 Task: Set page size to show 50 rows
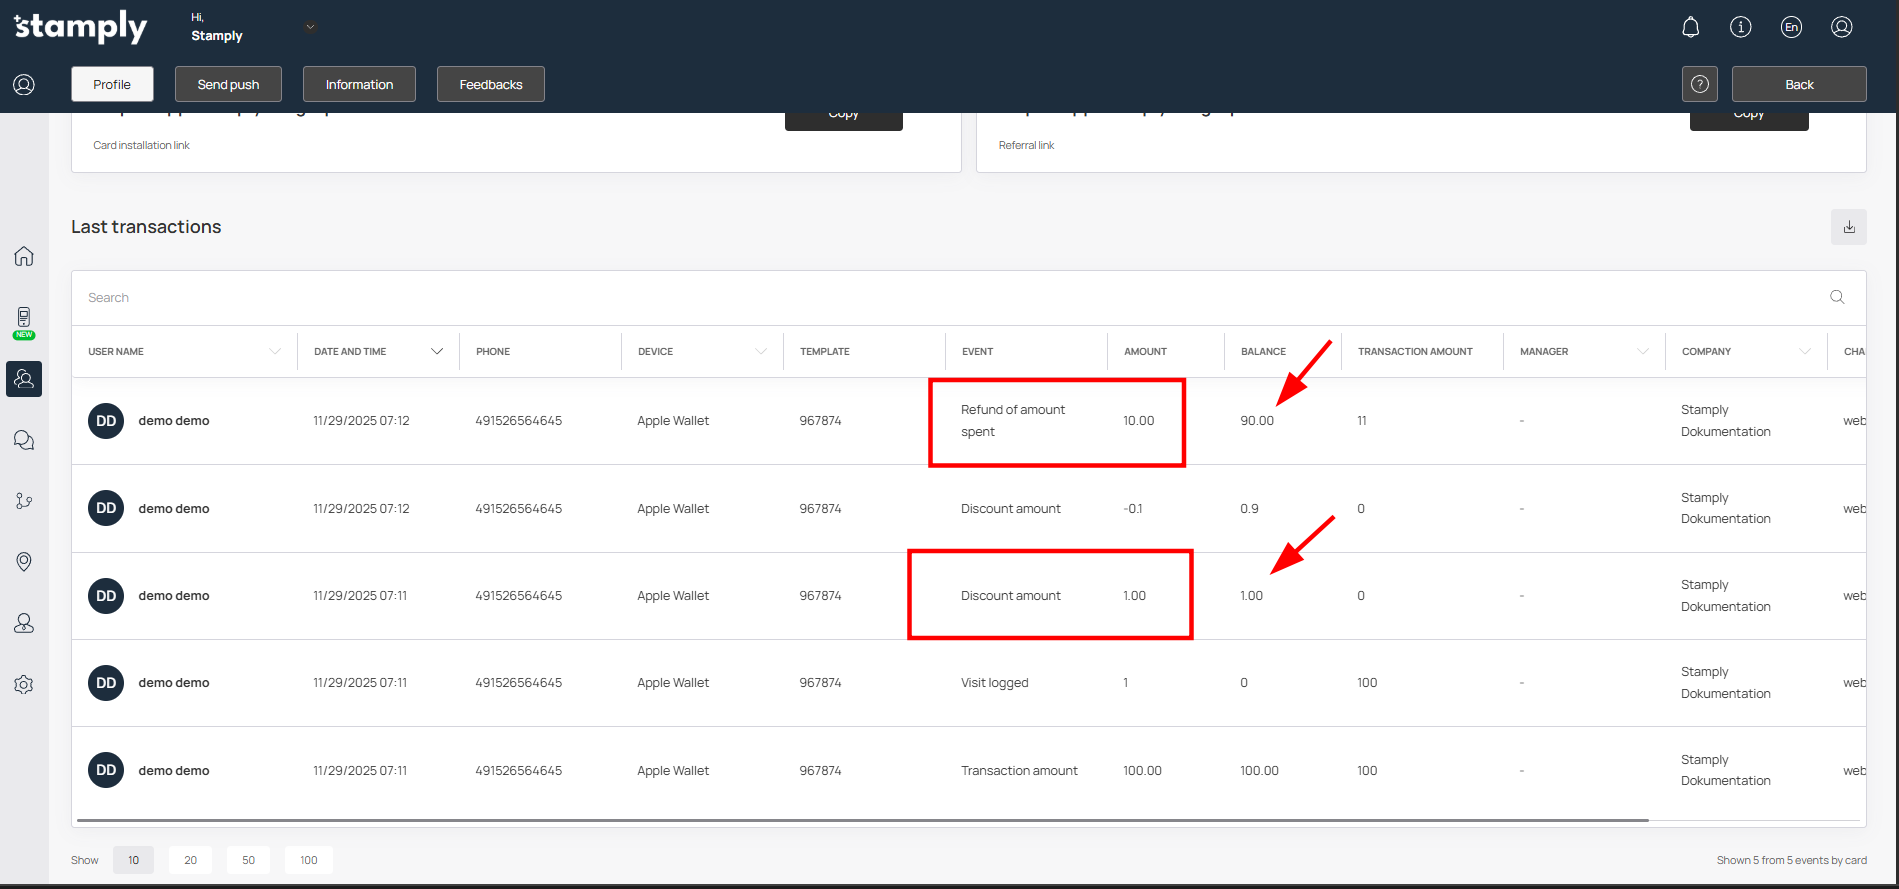point(248,860)
